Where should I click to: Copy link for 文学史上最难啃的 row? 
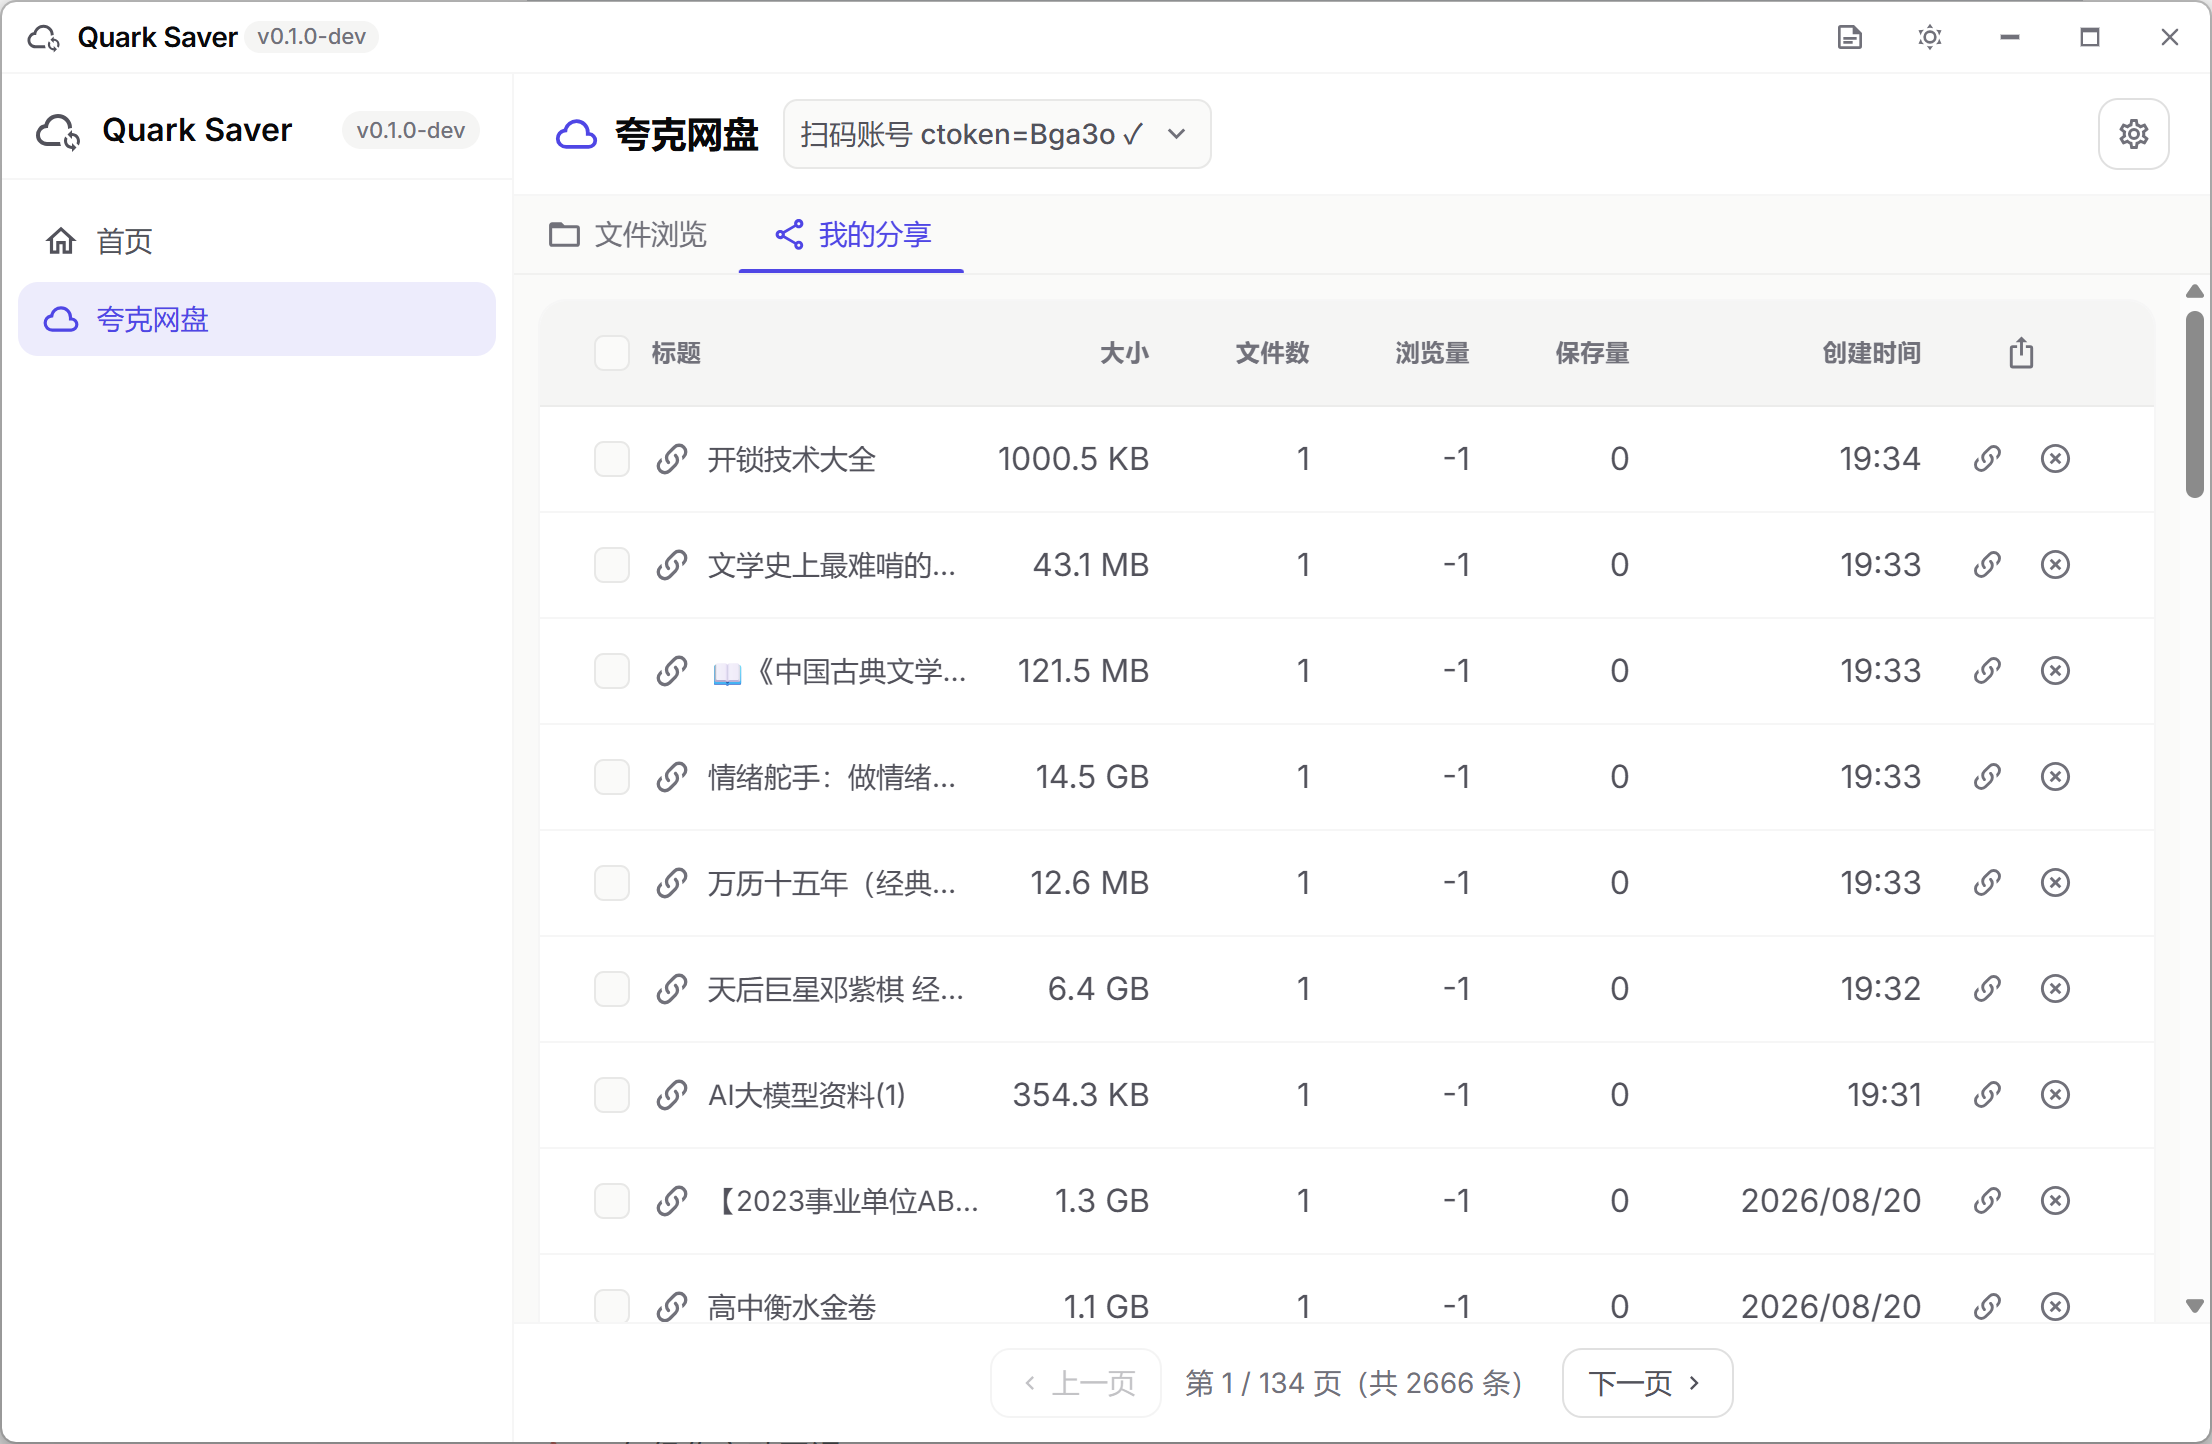(1987, 565)
